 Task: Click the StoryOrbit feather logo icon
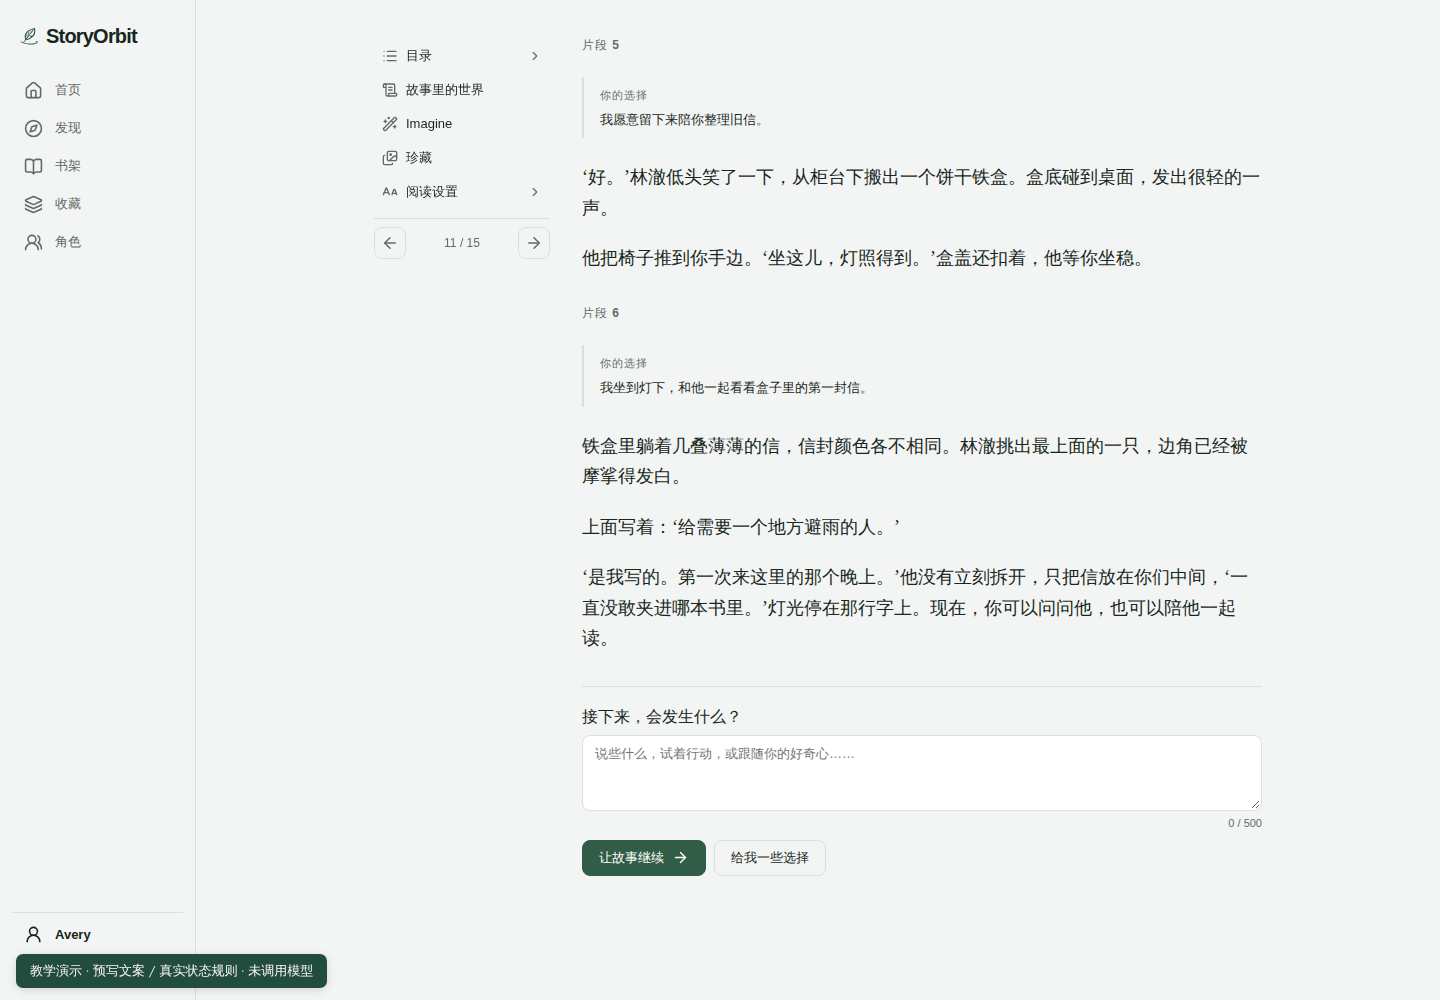[30, 36]
